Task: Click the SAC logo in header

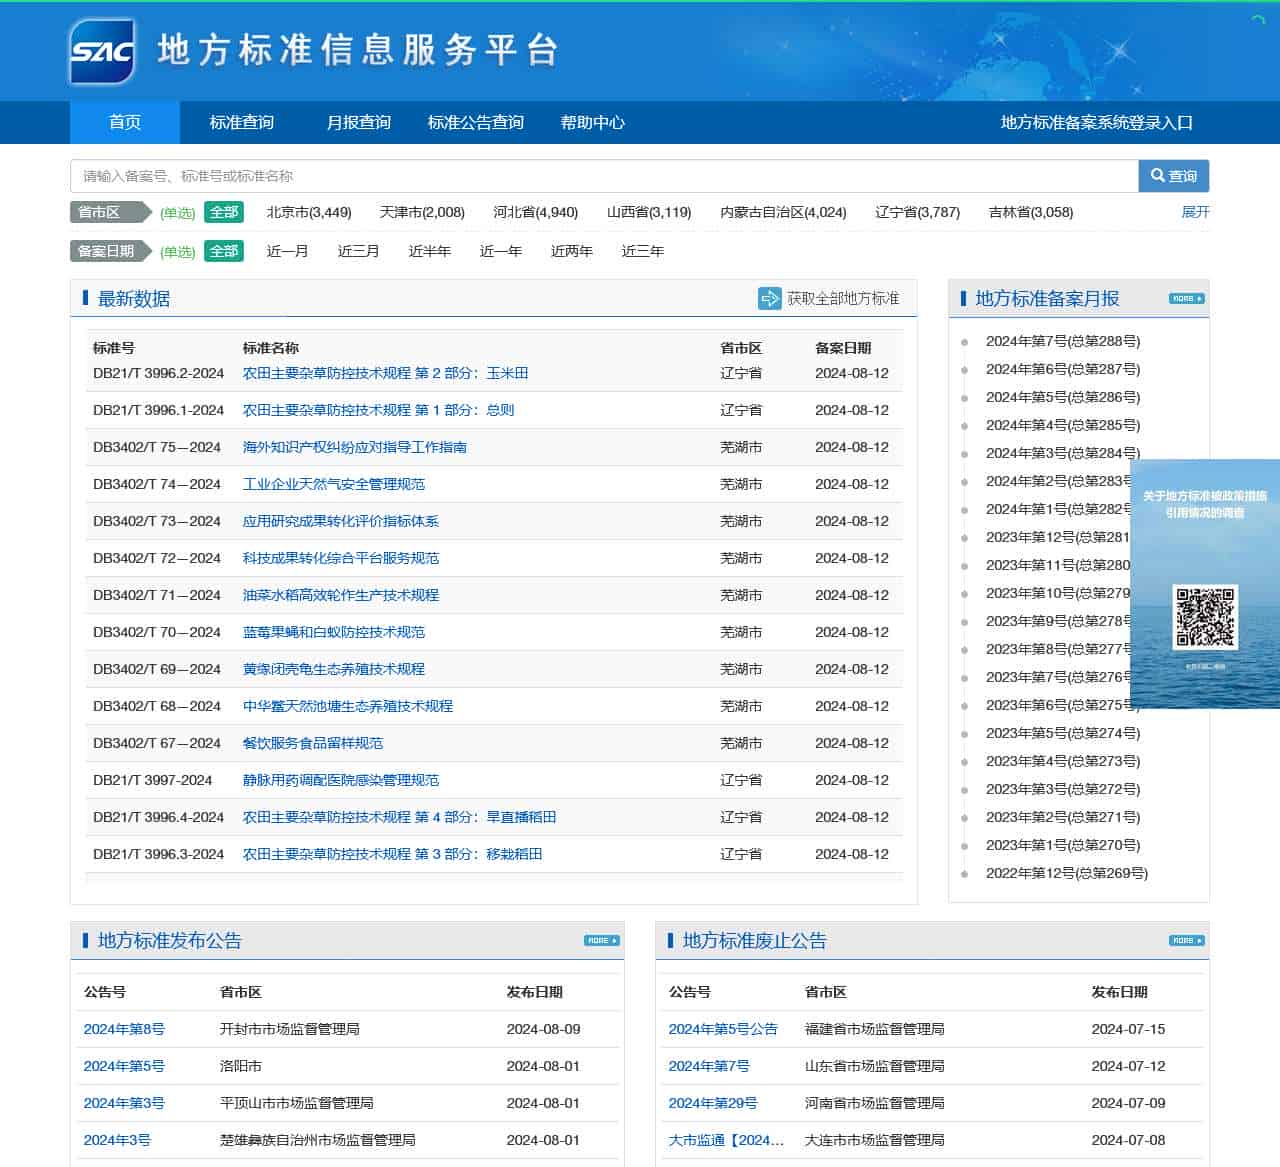Action: [102, 51]
